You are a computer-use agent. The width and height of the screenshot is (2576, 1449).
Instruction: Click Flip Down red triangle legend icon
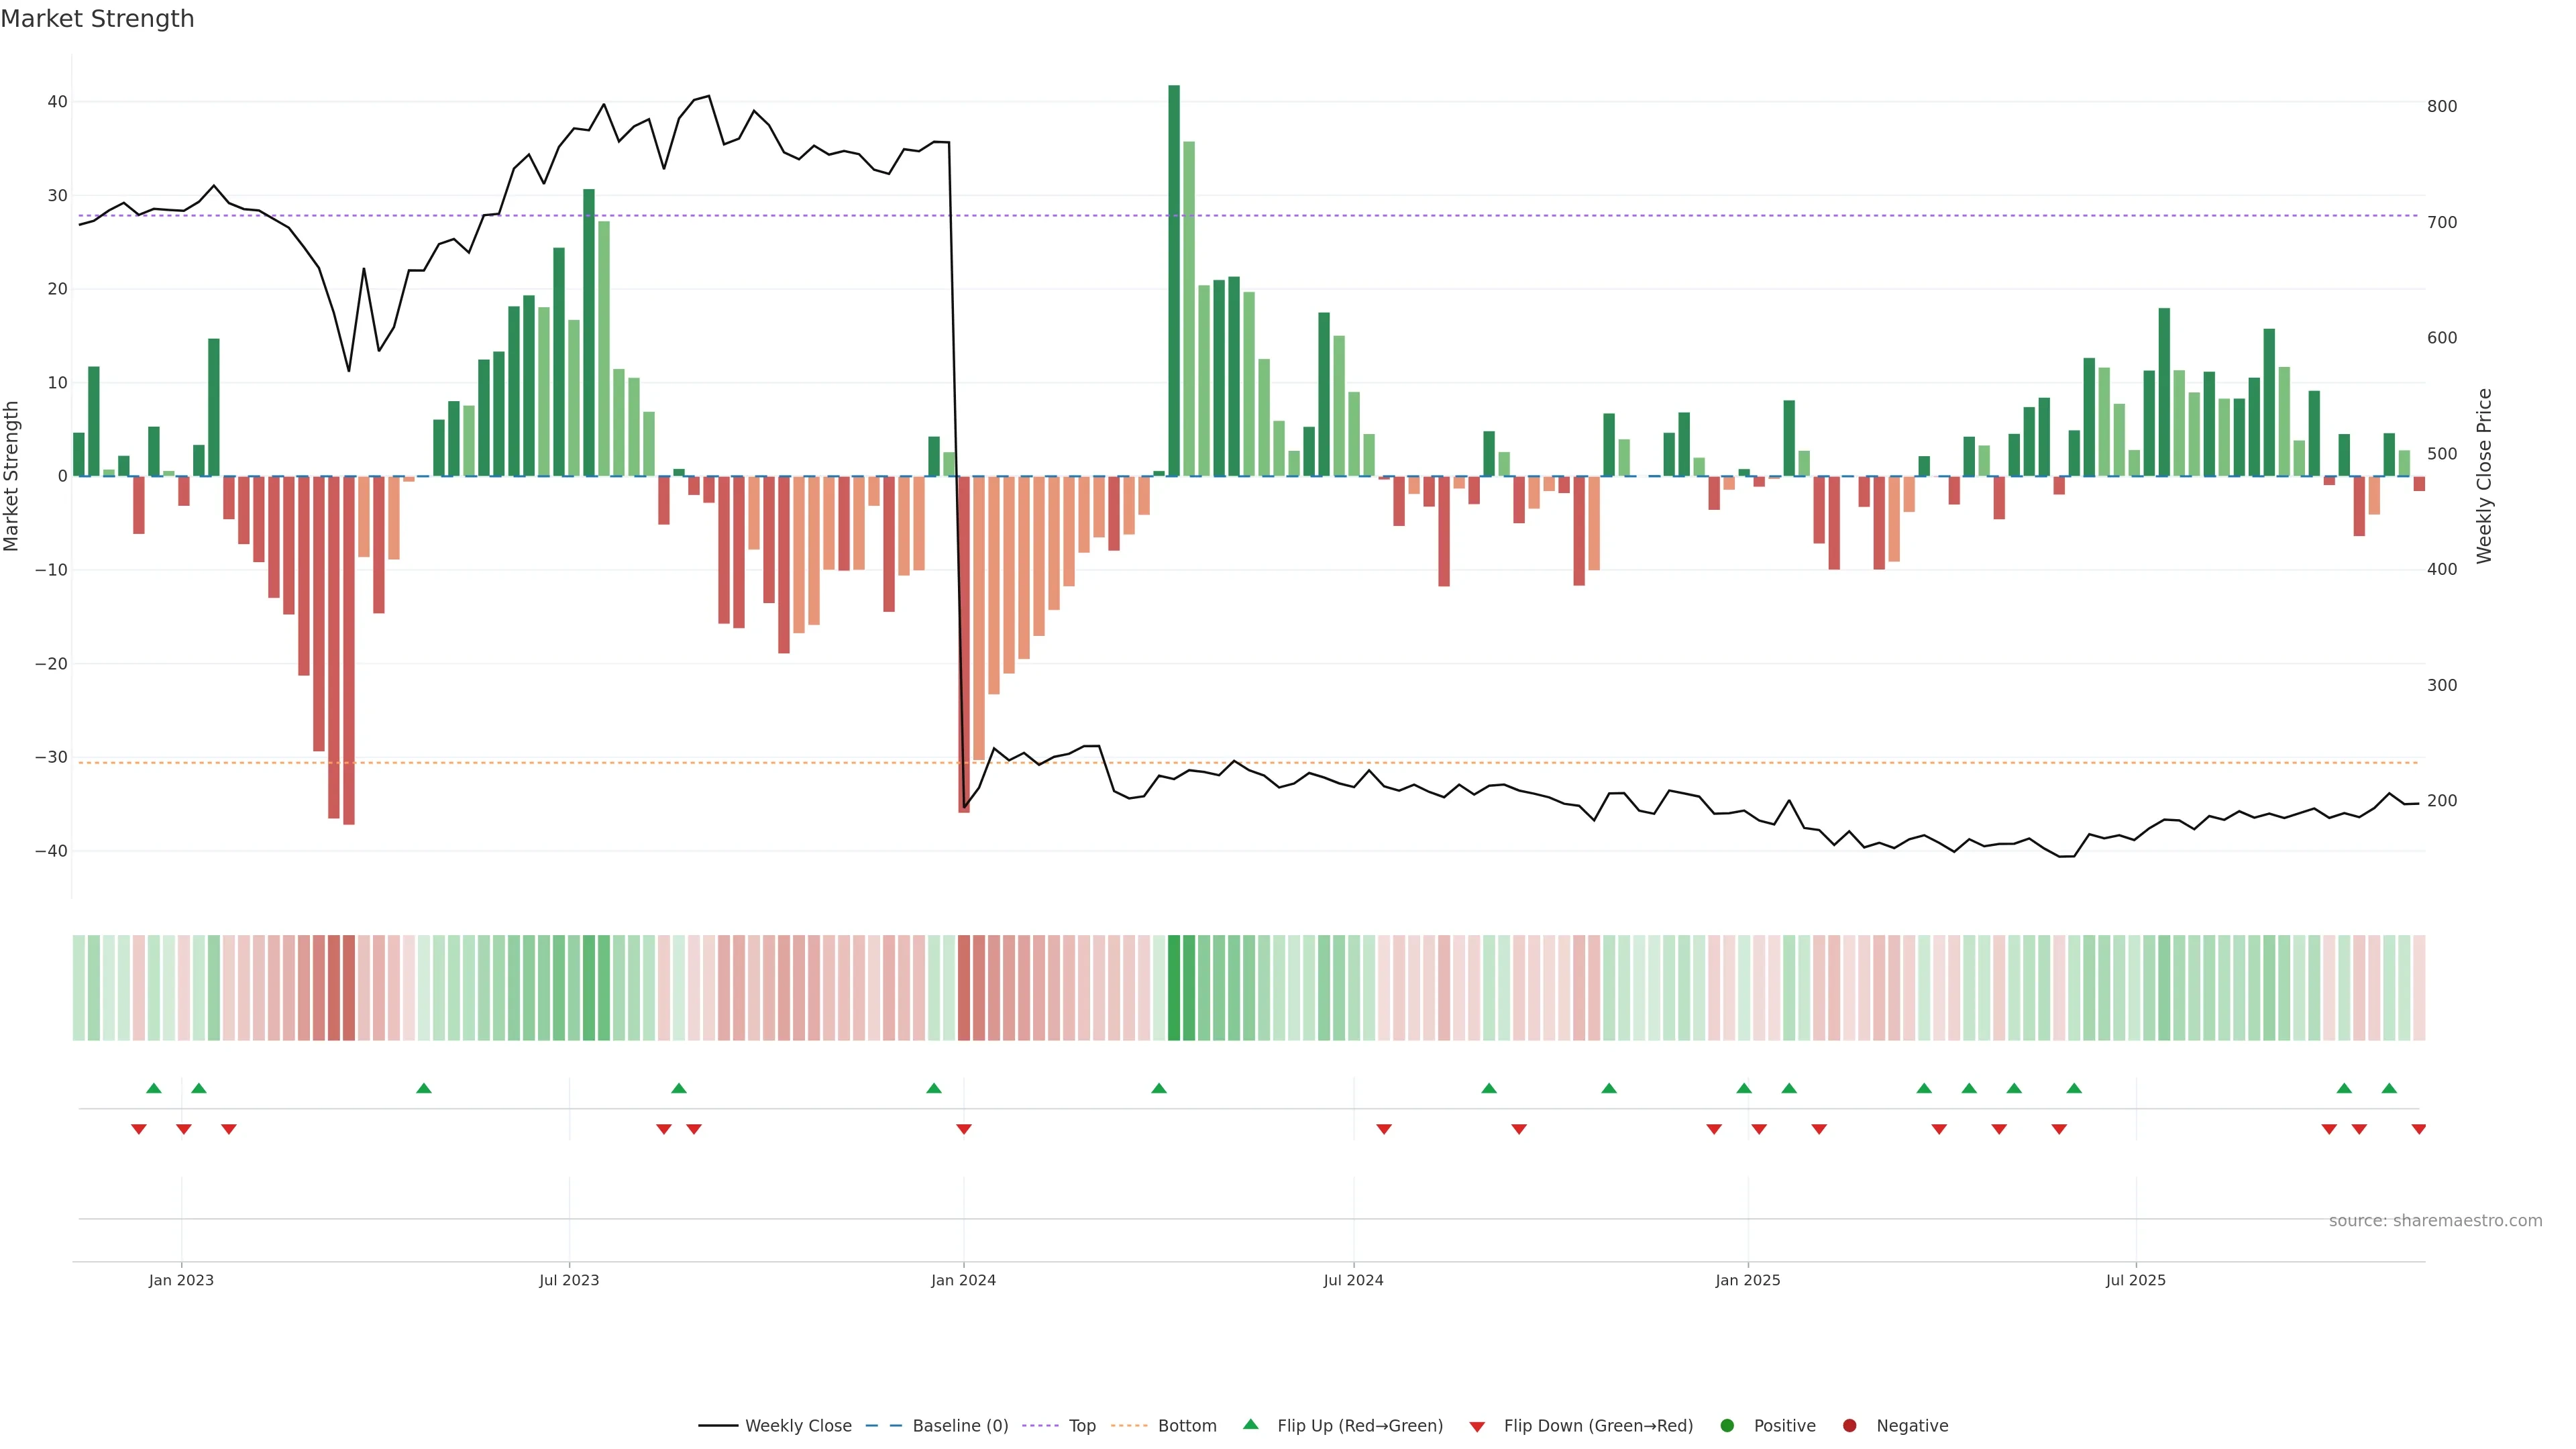click(1477, 1427)
